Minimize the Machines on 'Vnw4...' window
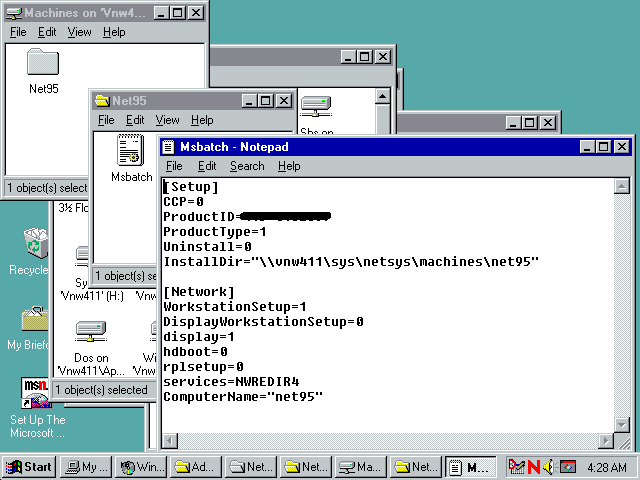The height and width of the screenshot is (480, 640). tap(161, 13)
